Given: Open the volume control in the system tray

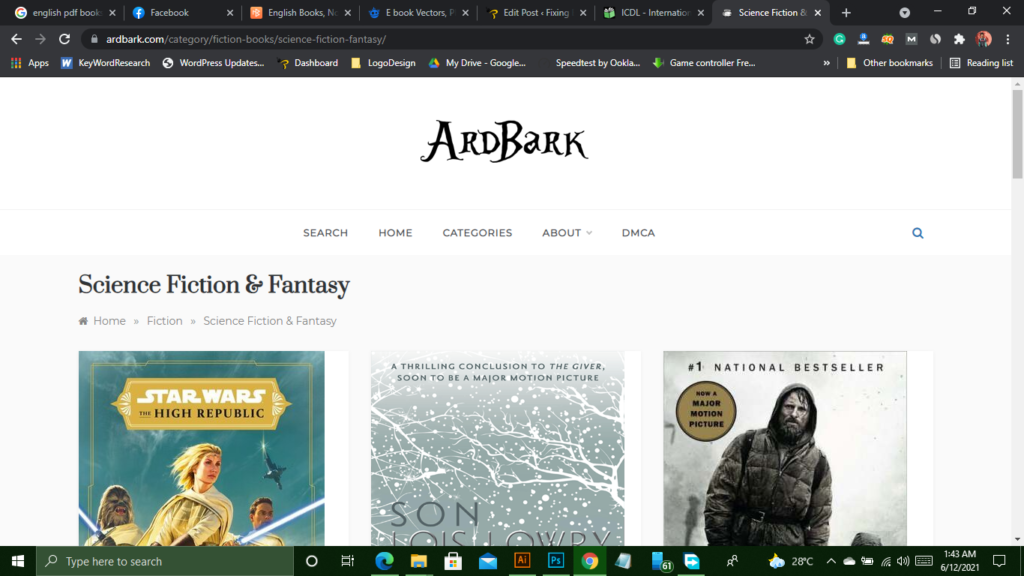Looking at the screenshot, I should (903, 561).
